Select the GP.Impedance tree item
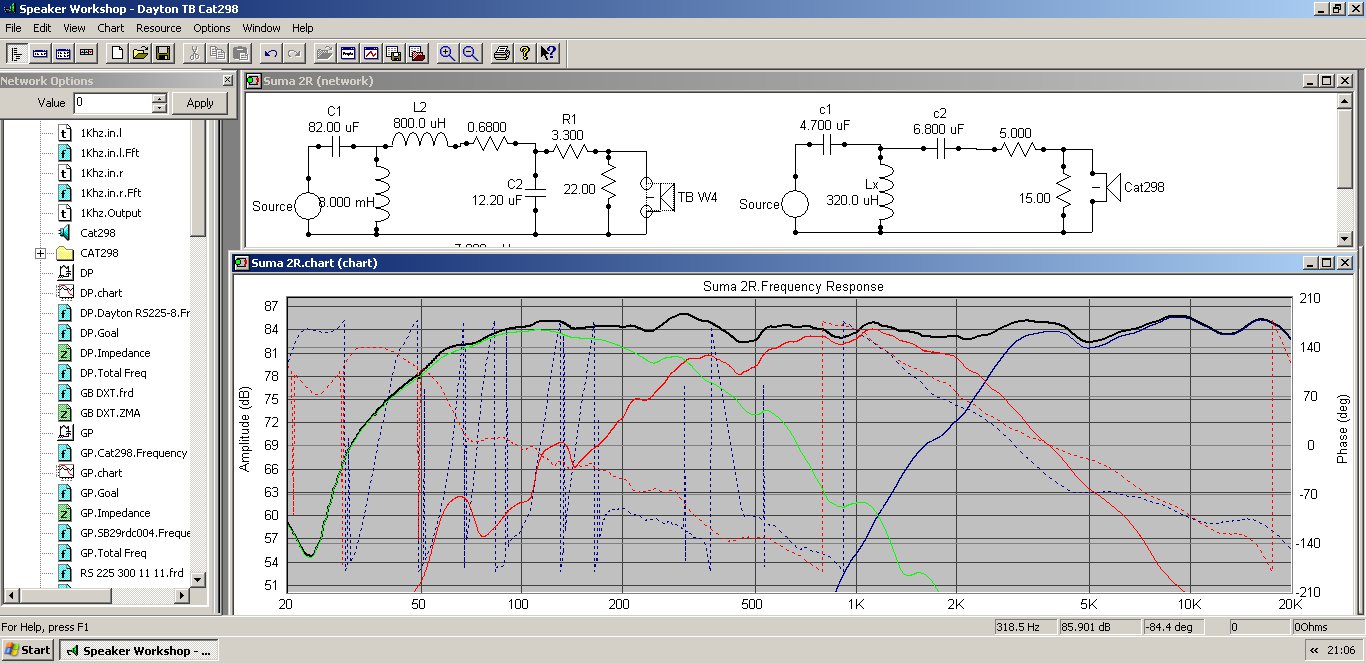This screenshot has height=663, width=1366. (x=115, y=513)
